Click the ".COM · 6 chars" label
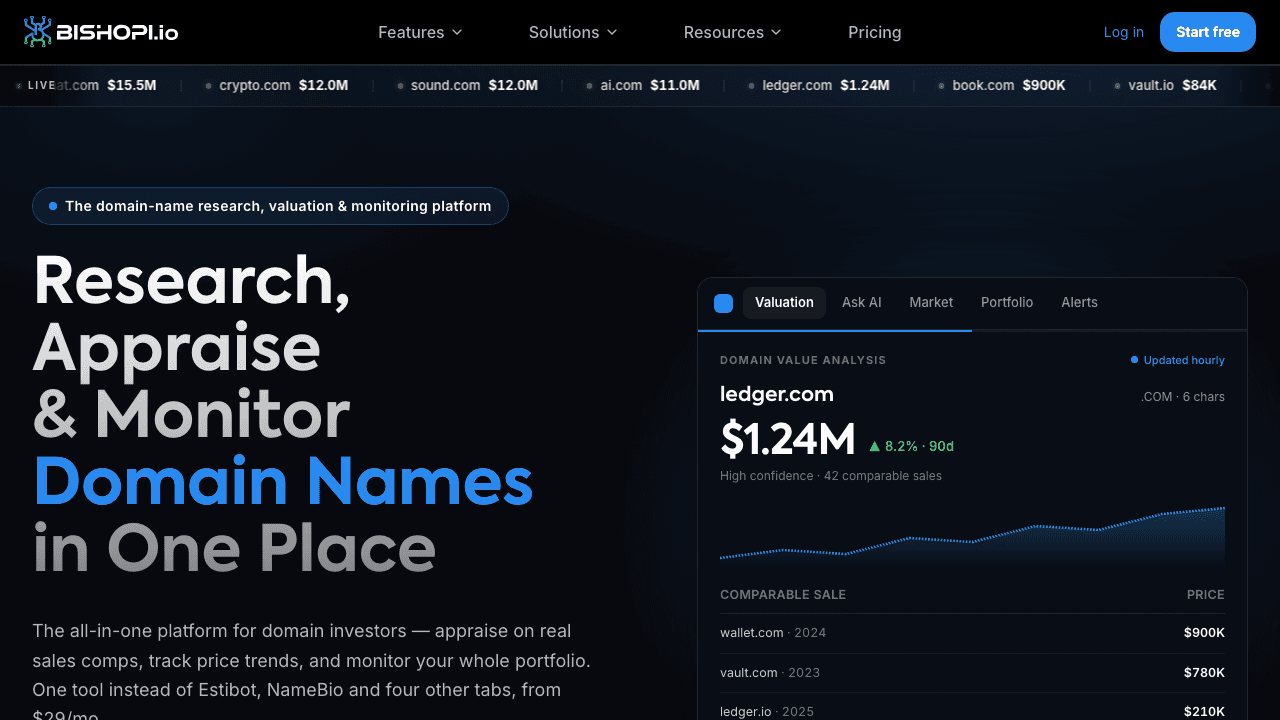The width and height of the screenshot is (1280, 720). [1183, 397]
